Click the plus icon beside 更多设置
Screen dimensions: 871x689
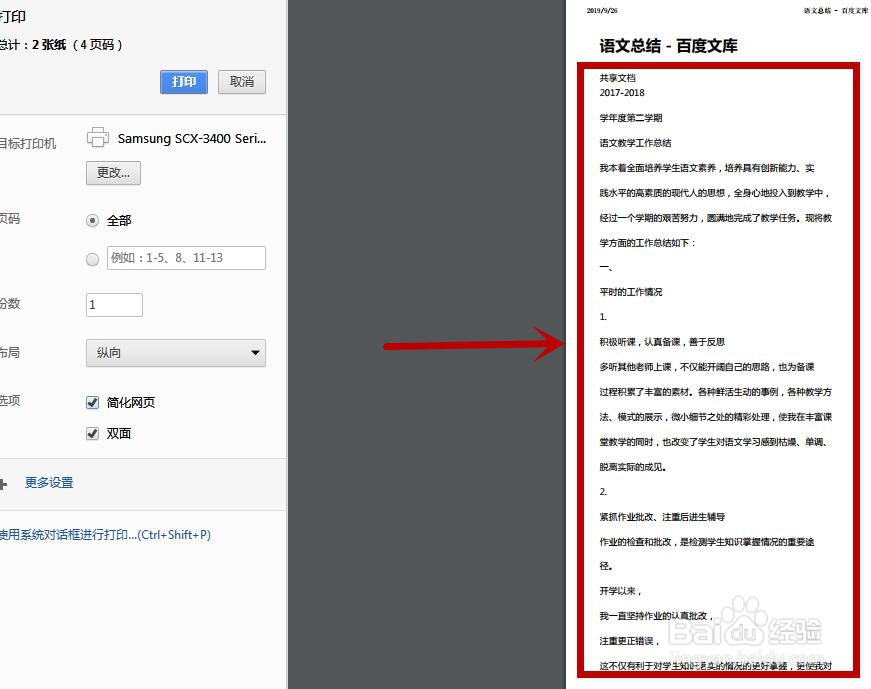(3, 484)
